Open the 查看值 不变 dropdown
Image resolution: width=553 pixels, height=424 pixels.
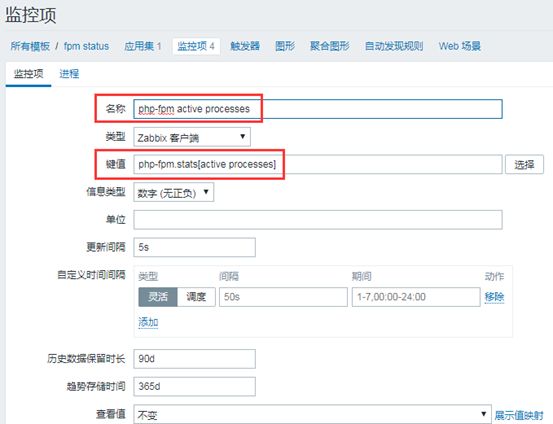[312, 414]
